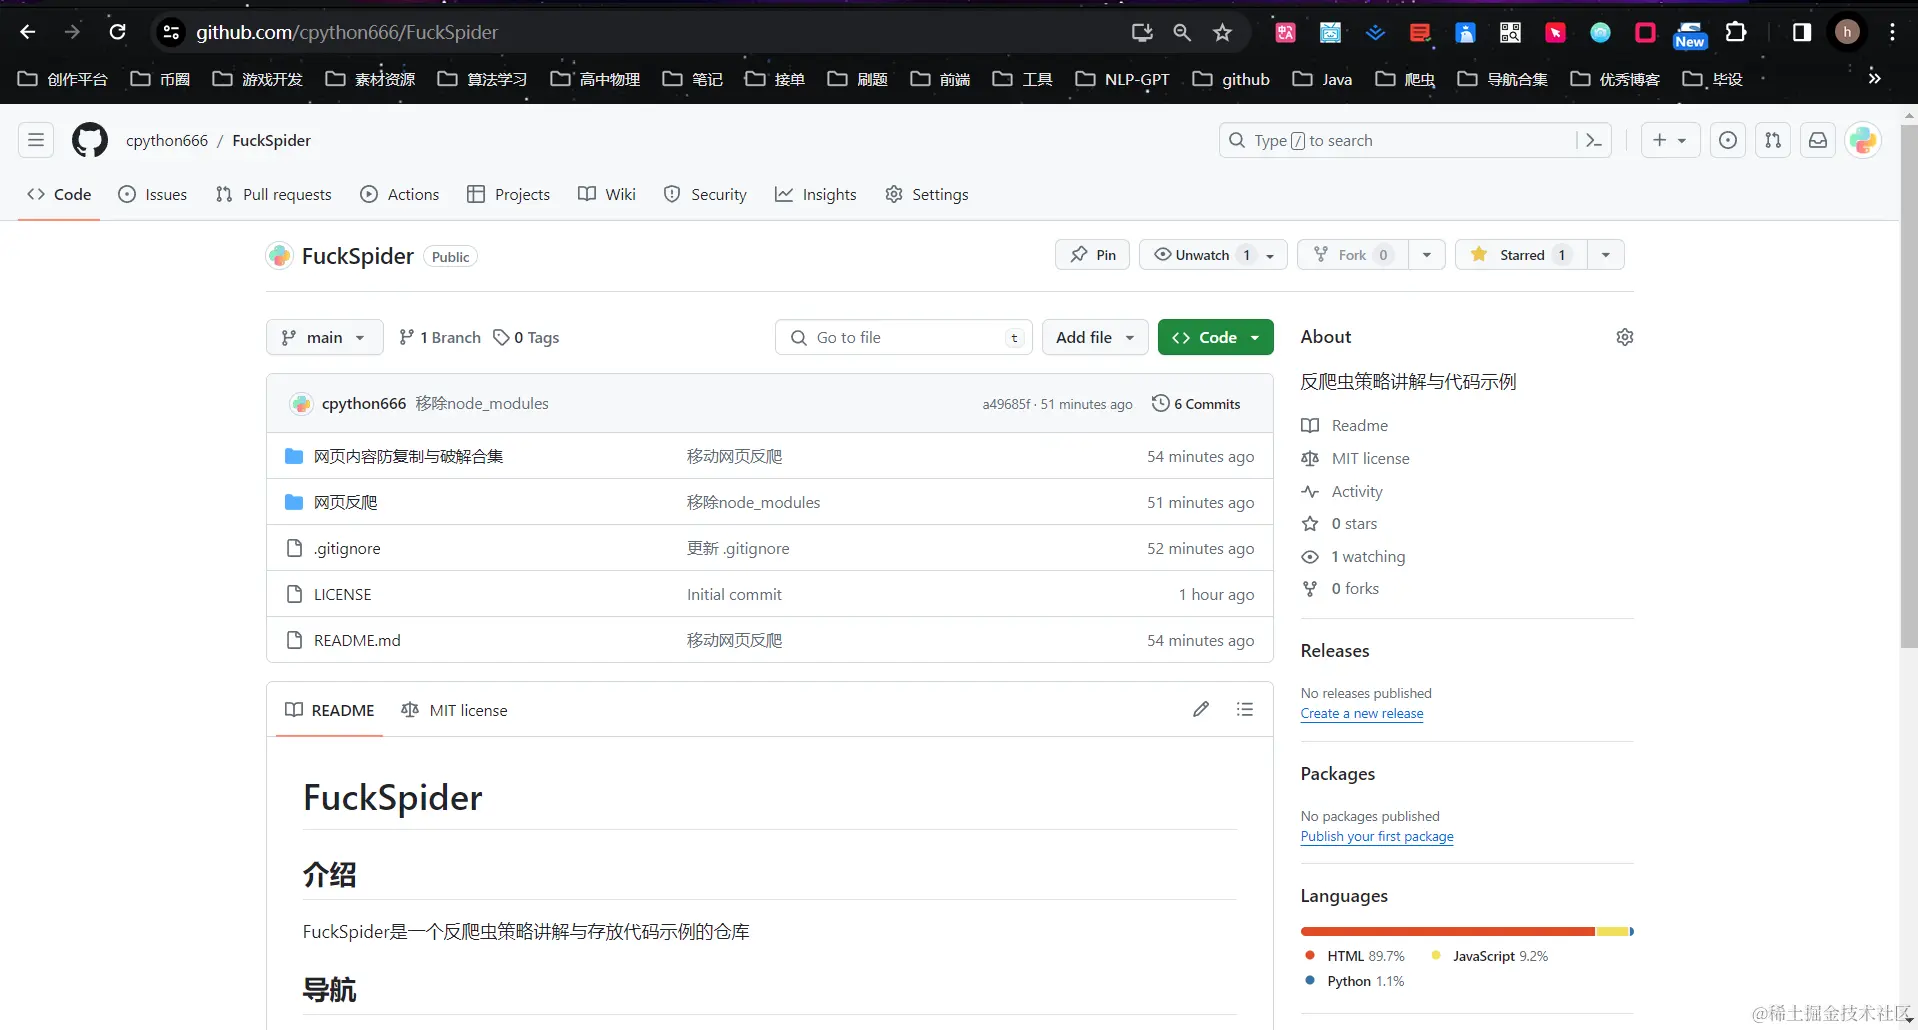Image resolution: width=1918 pixels, height=1030 pixels.
Task: Open the README outline list icon
Action: tap(1245, 709)
